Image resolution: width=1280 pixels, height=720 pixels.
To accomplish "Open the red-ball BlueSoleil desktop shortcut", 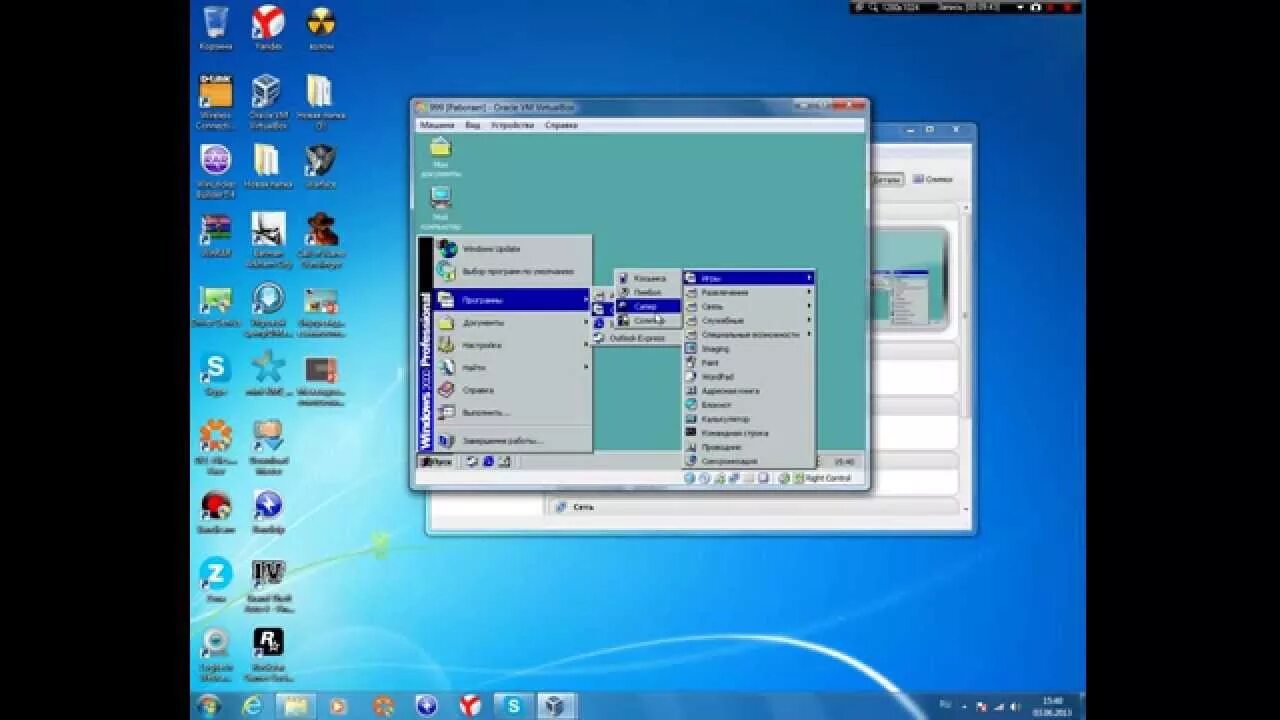I will pyautogui.click(x=215, y=512).
